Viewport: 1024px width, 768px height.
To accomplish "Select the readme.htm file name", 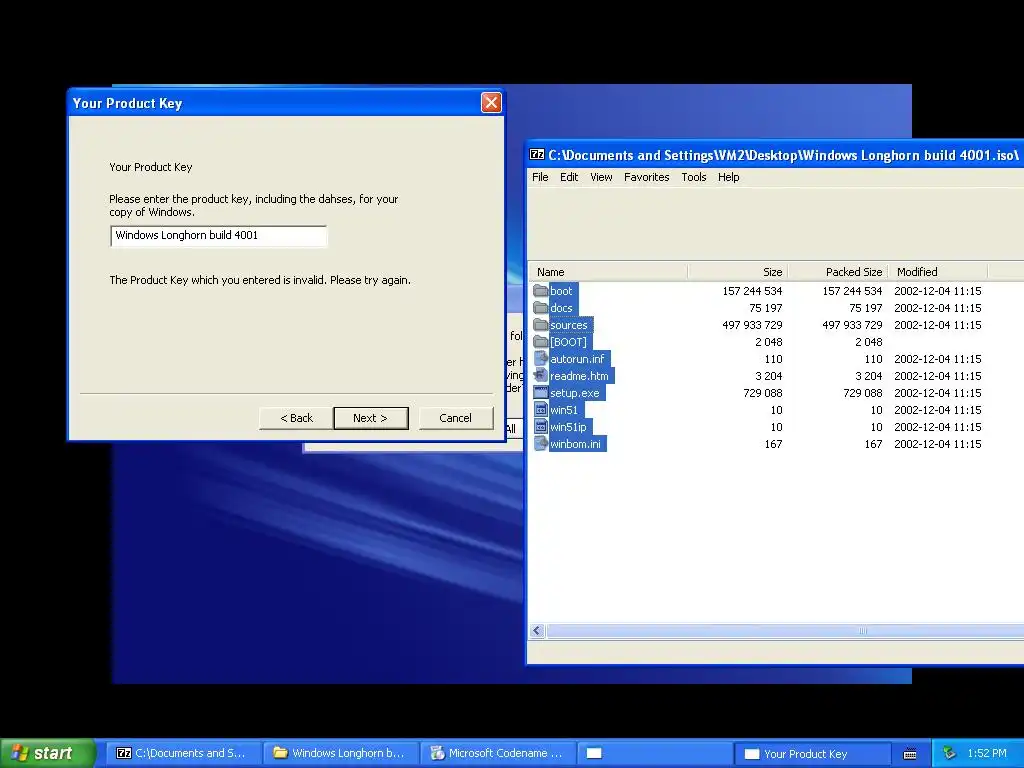I will coord(579,376).
